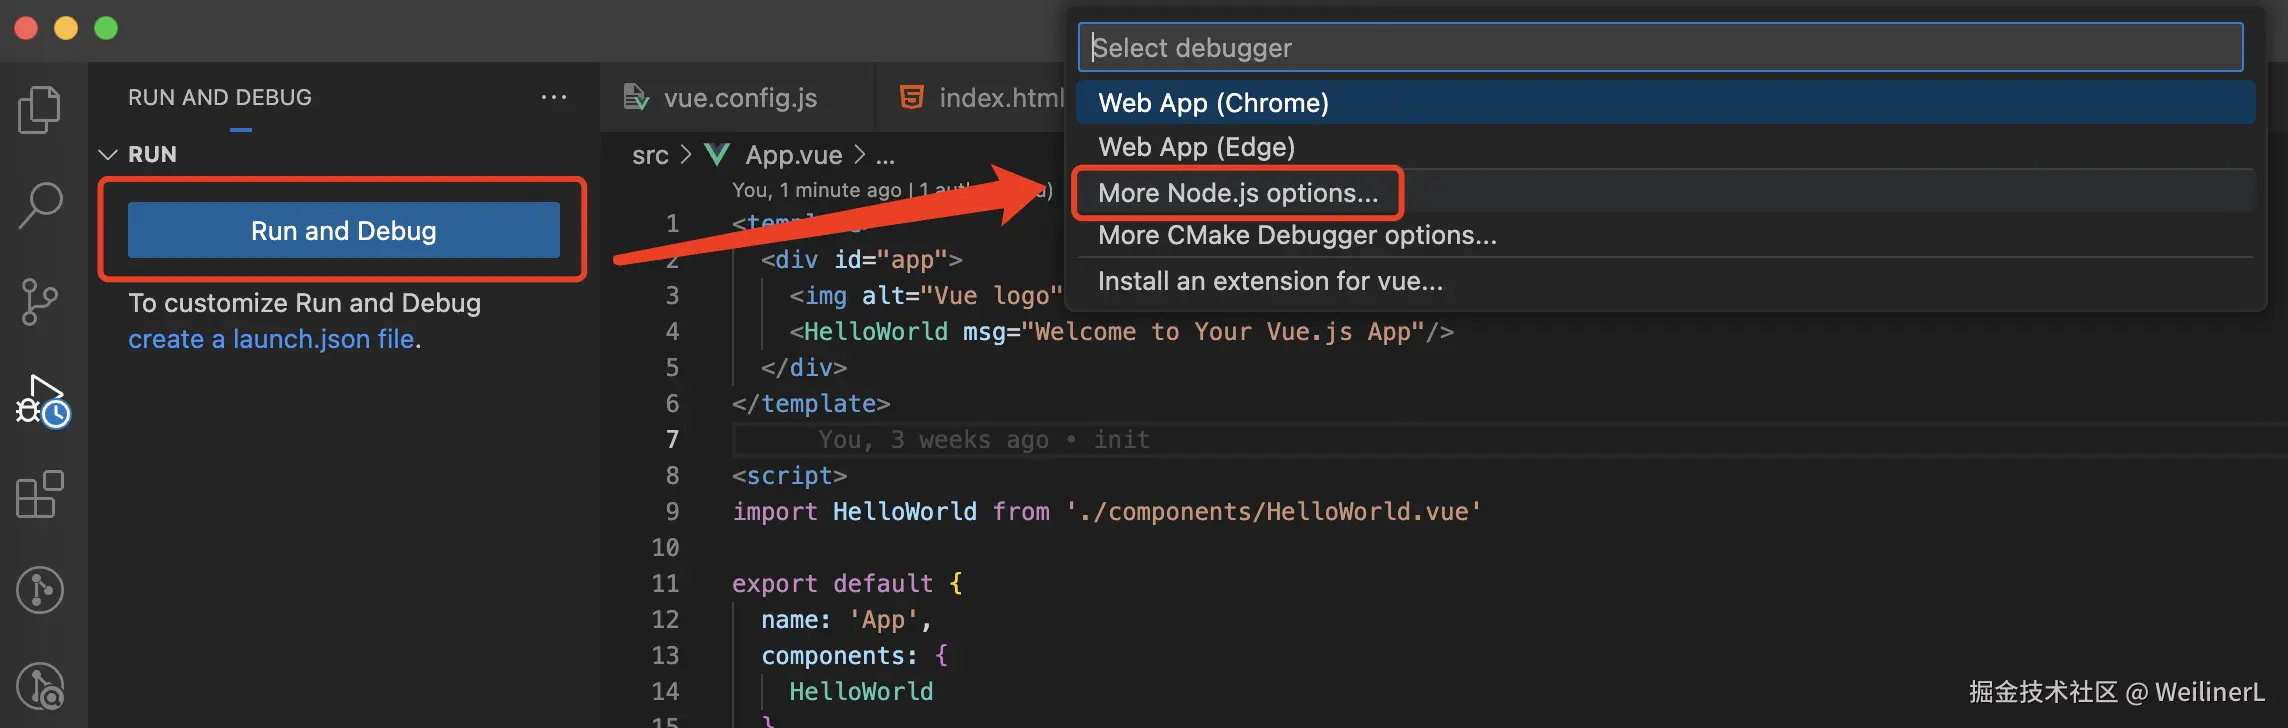2288x728 pixels.
Task: Choose Web App (Chrome) debugger
Action: (1213, 103)
